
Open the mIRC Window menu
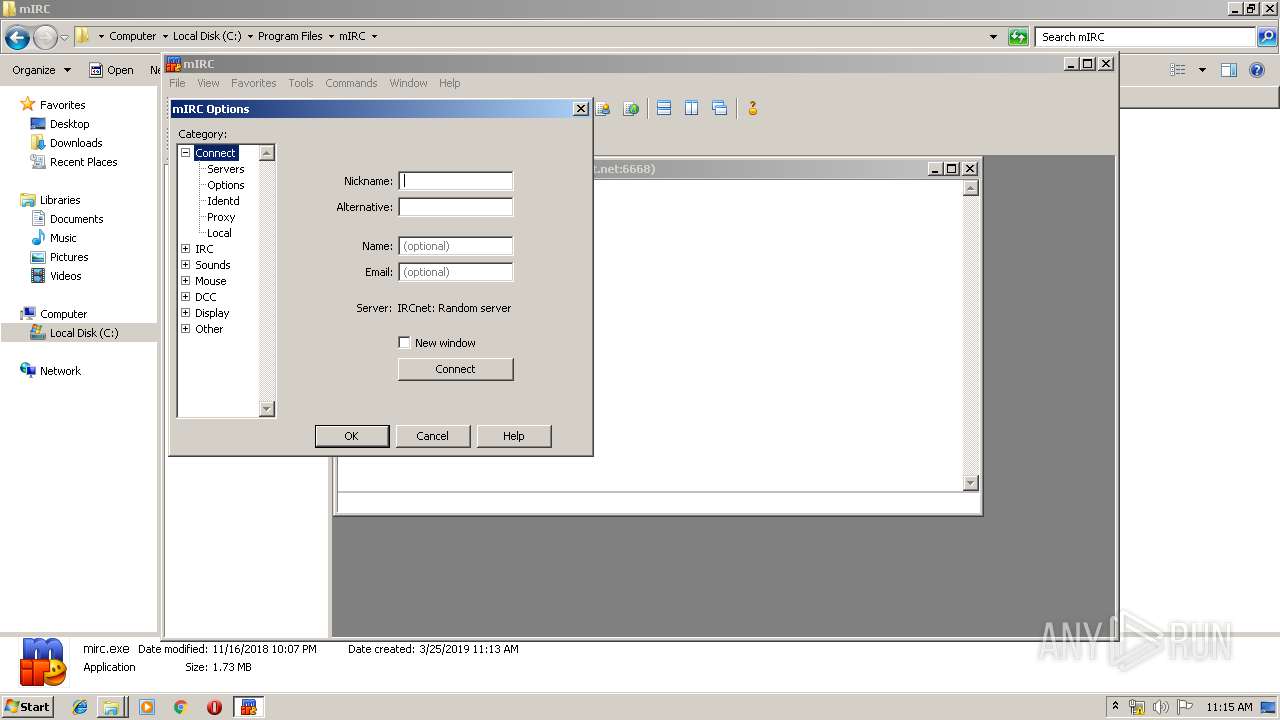(408, 83)
